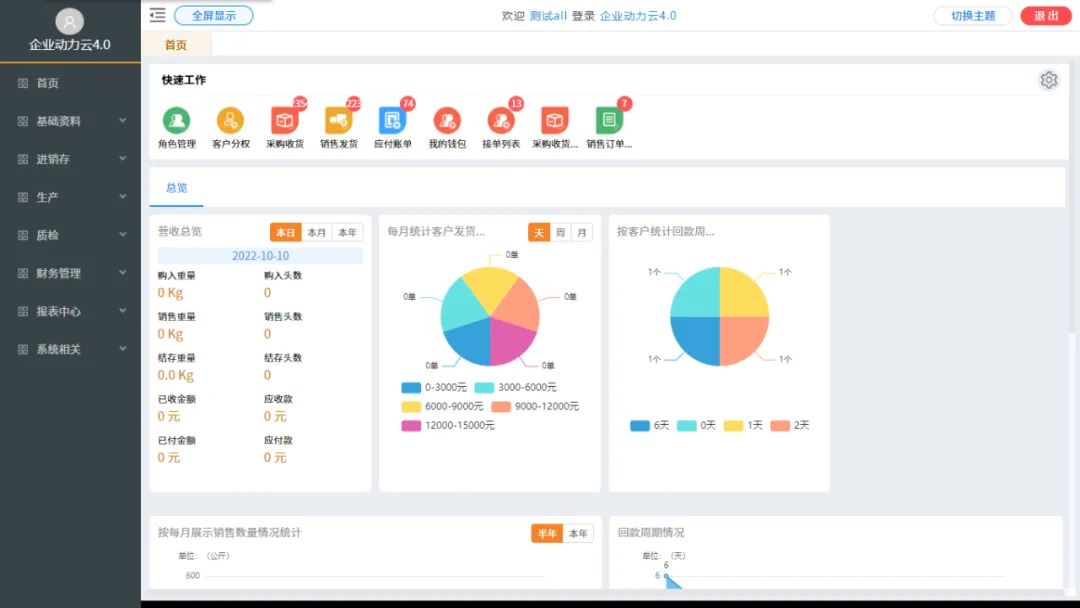
Task: Click the red 退出 button
Action: coord(1045,15)
